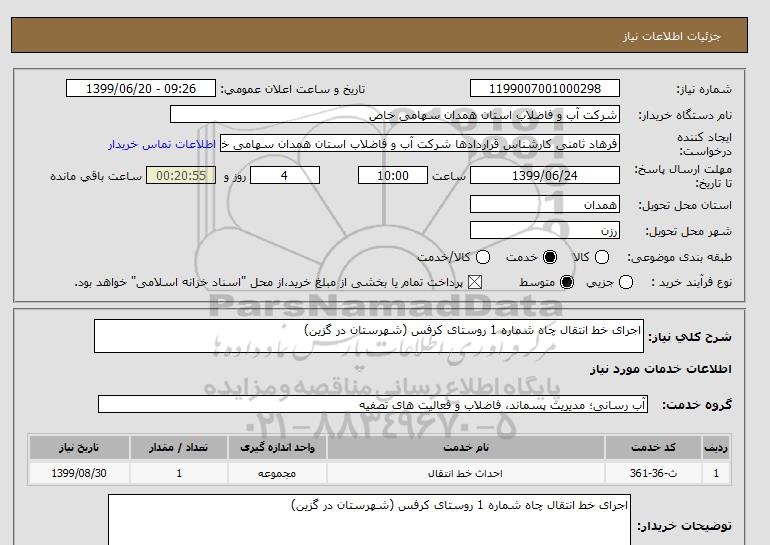Click the تاریخ نیاز column header
Image resolution: width=770 pixels, height=545 pixels.
[x=79, y=448]
